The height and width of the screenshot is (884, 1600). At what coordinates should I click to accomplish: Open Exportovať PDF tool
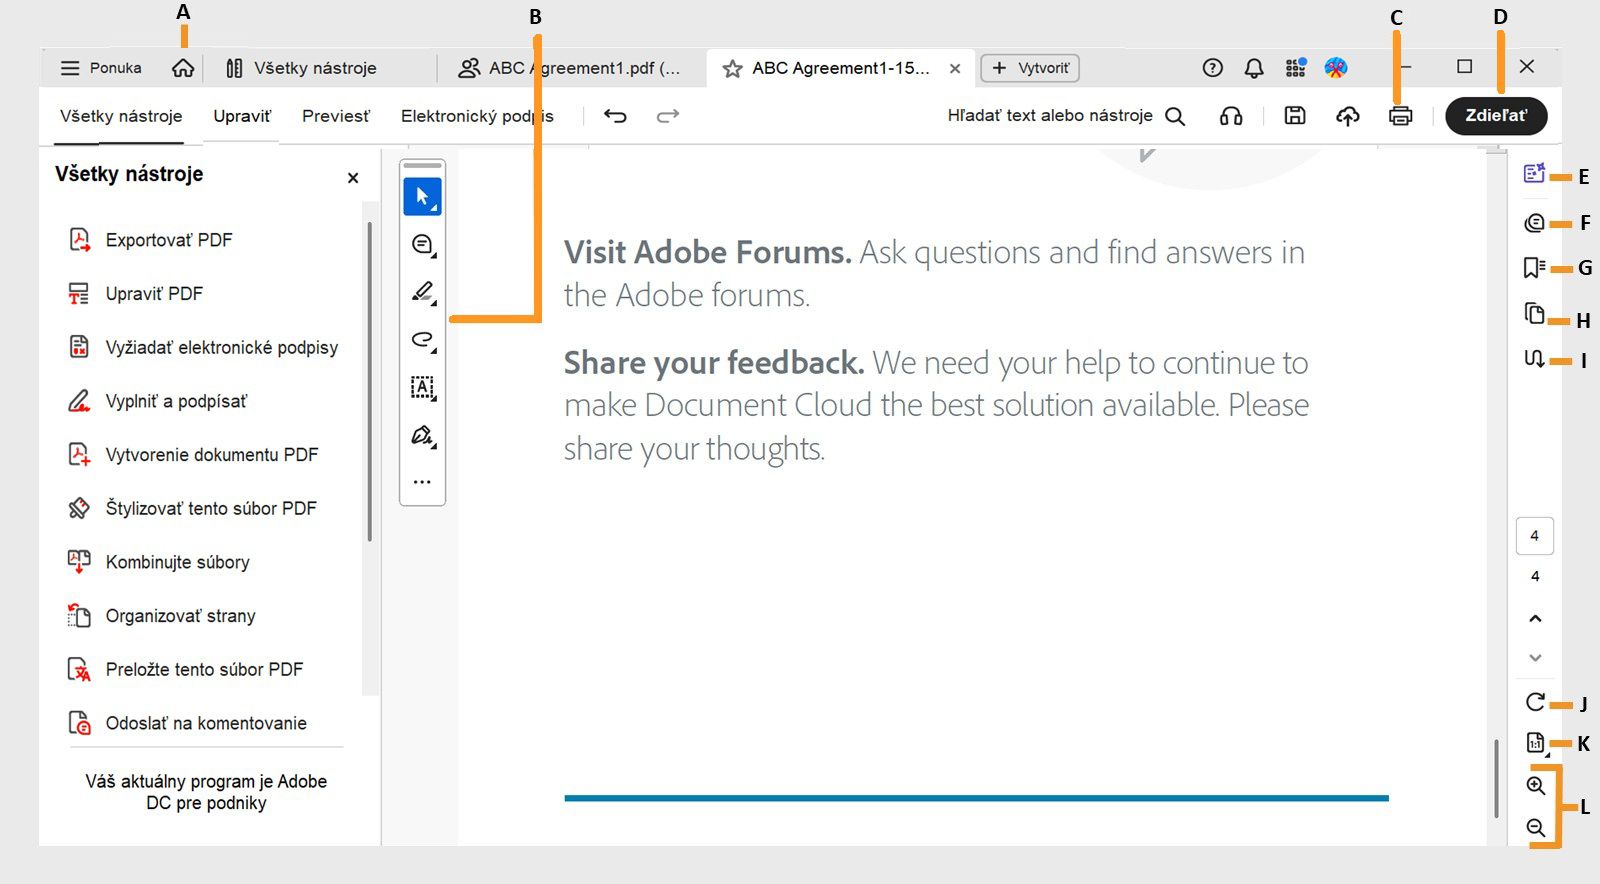coord(168,240)
